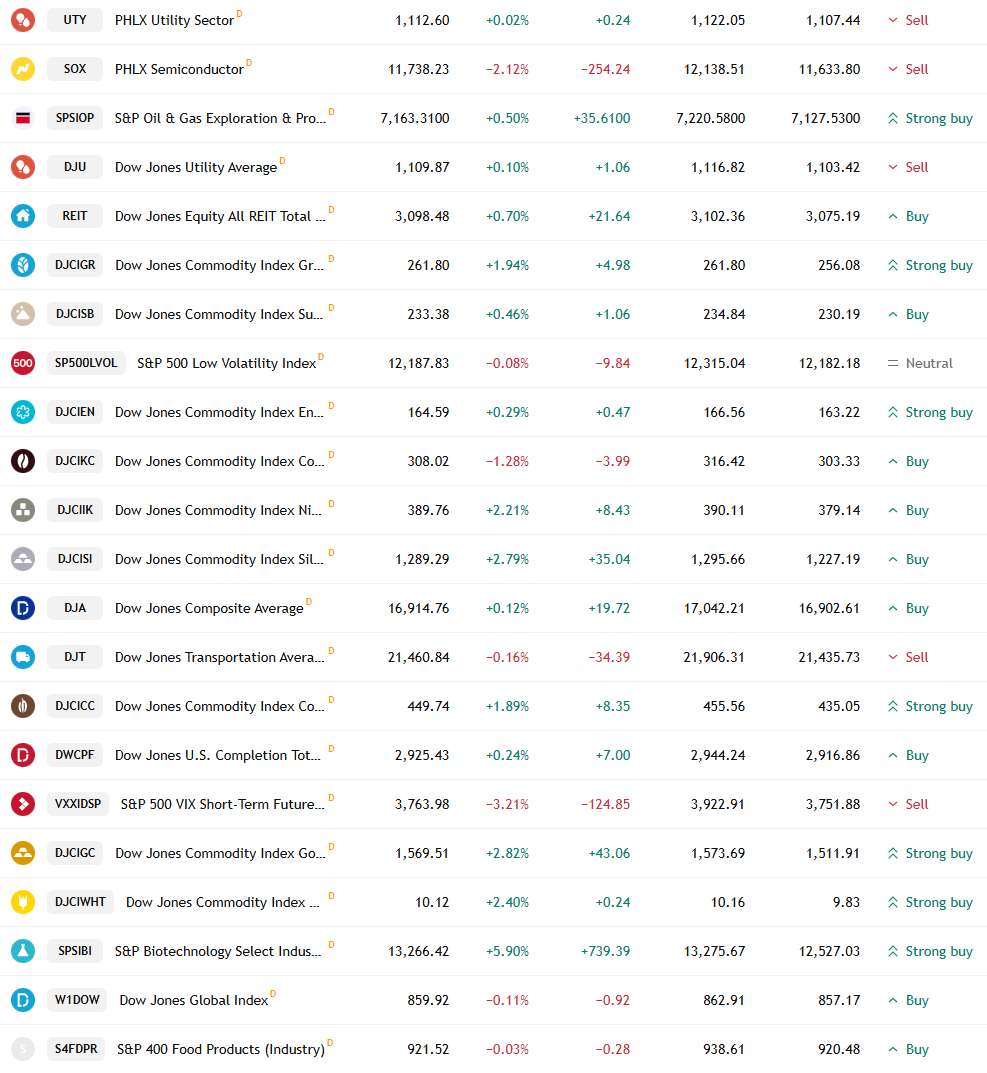The width and height of the screenshot is (987, 1073).
Task: Open S&P Biotechnology Select Industry link
Action: point(218,951)
